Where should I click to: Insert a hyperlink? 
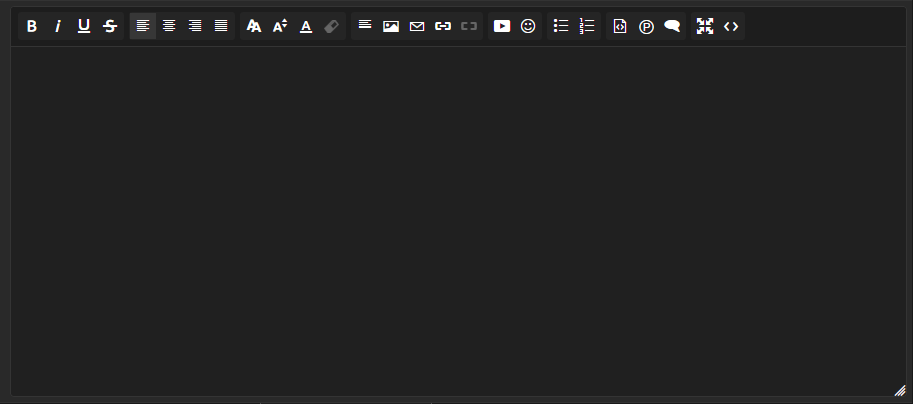[x=443, y=26]
